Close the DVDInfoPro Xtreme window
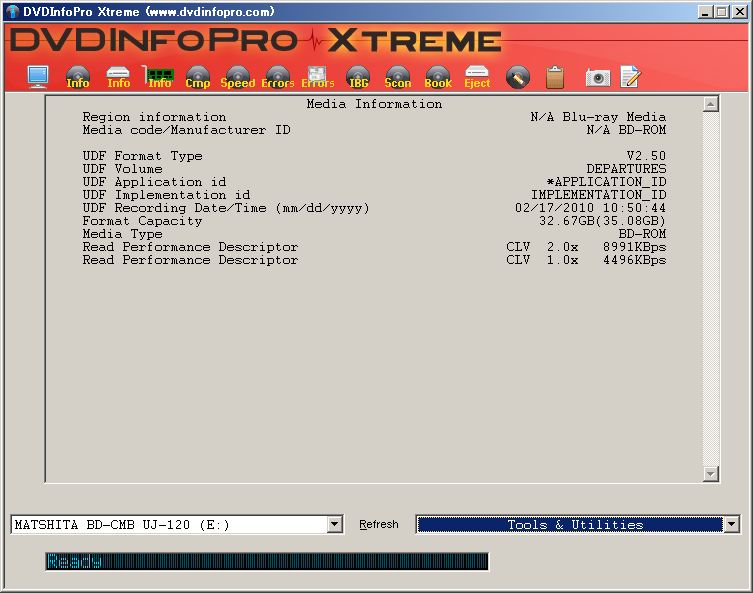This screenshot has width=753, height=593. (740, 12)
